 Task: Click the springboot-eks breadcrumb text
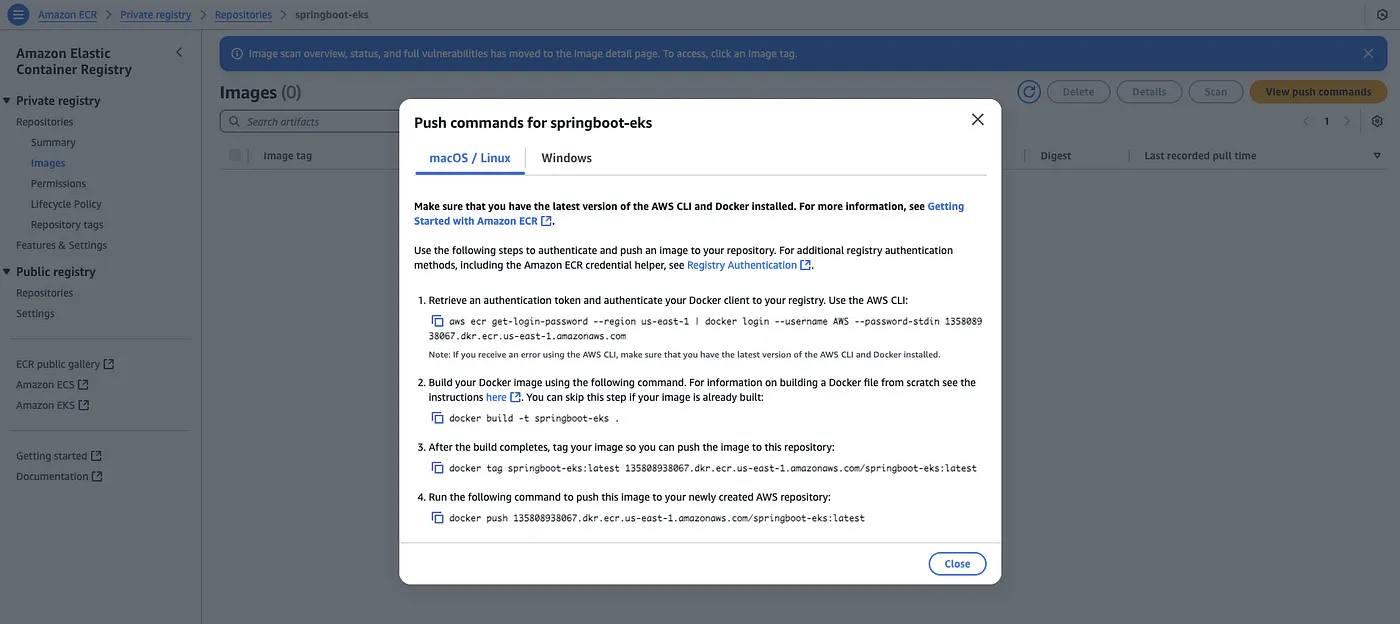[x=332, y=15]
